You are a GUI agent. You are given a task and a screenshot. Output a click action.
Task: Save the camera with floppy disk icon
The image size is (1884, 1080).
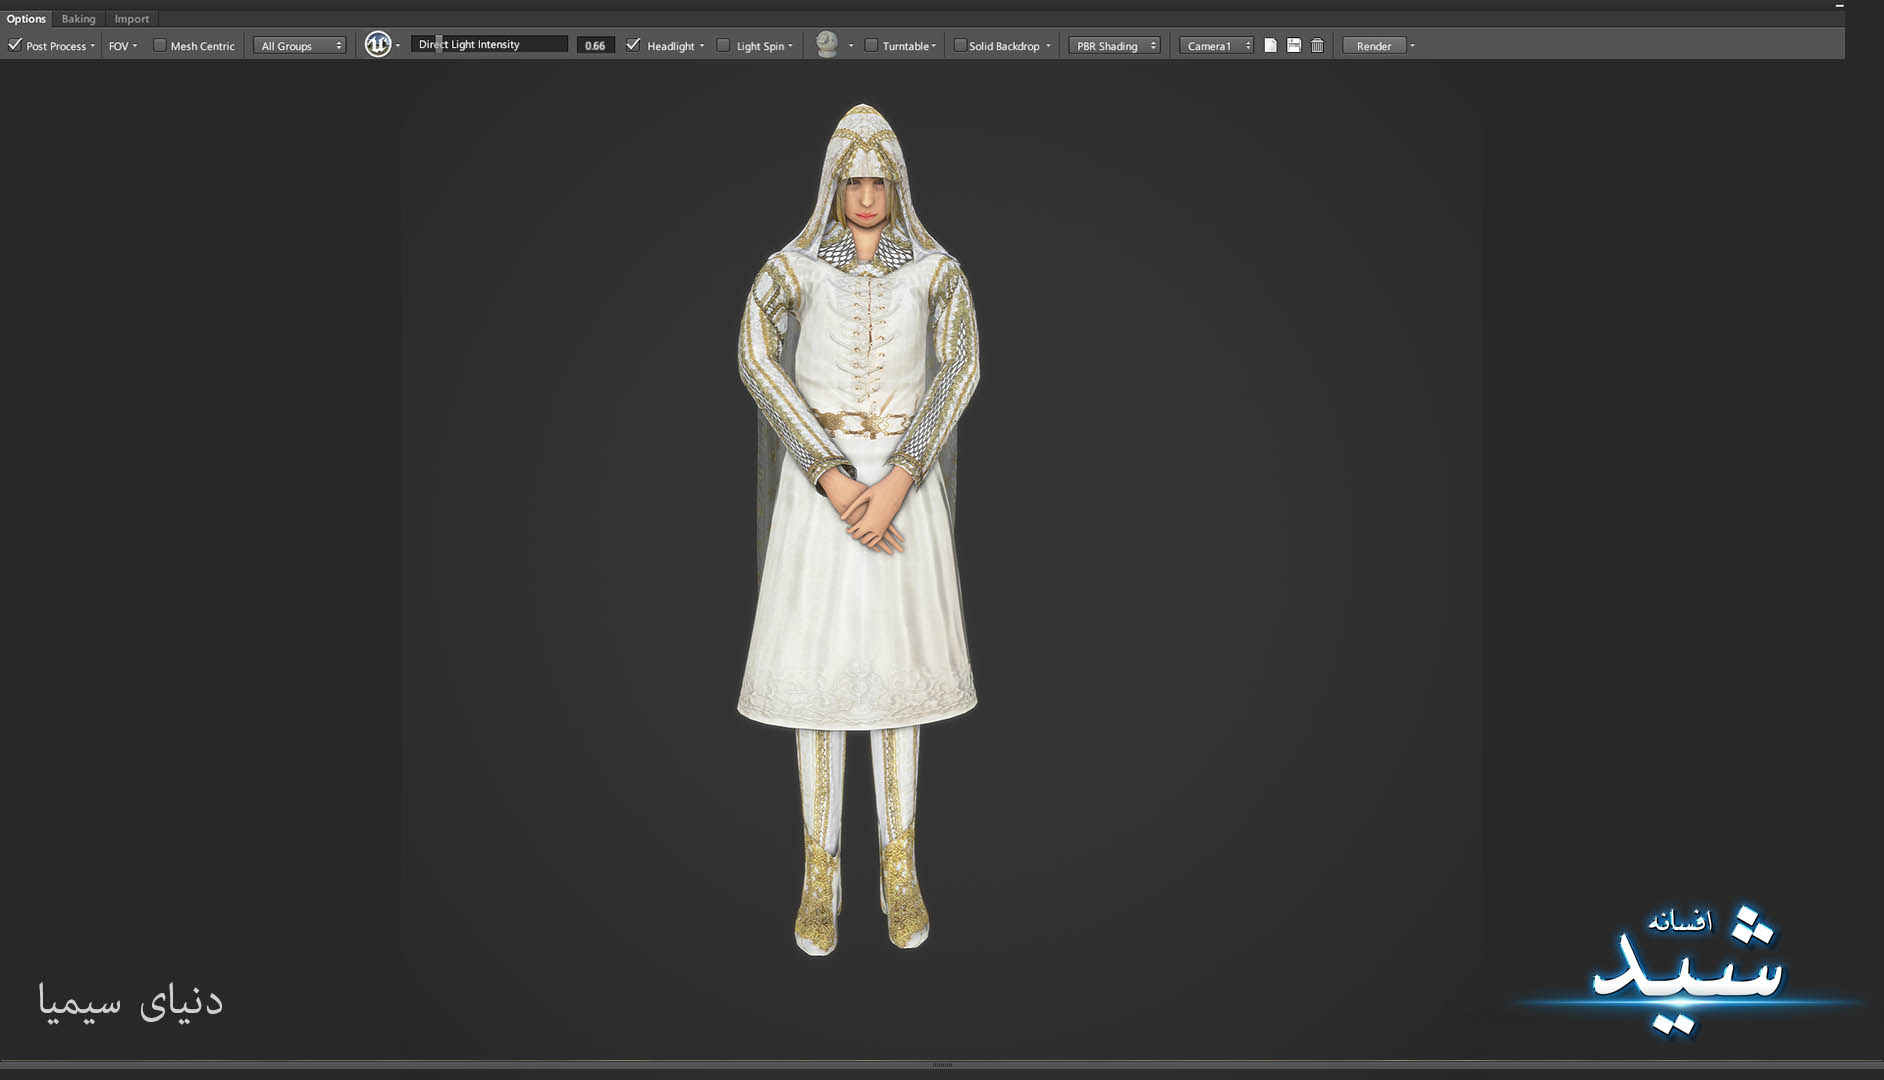tap(1293, 46)
